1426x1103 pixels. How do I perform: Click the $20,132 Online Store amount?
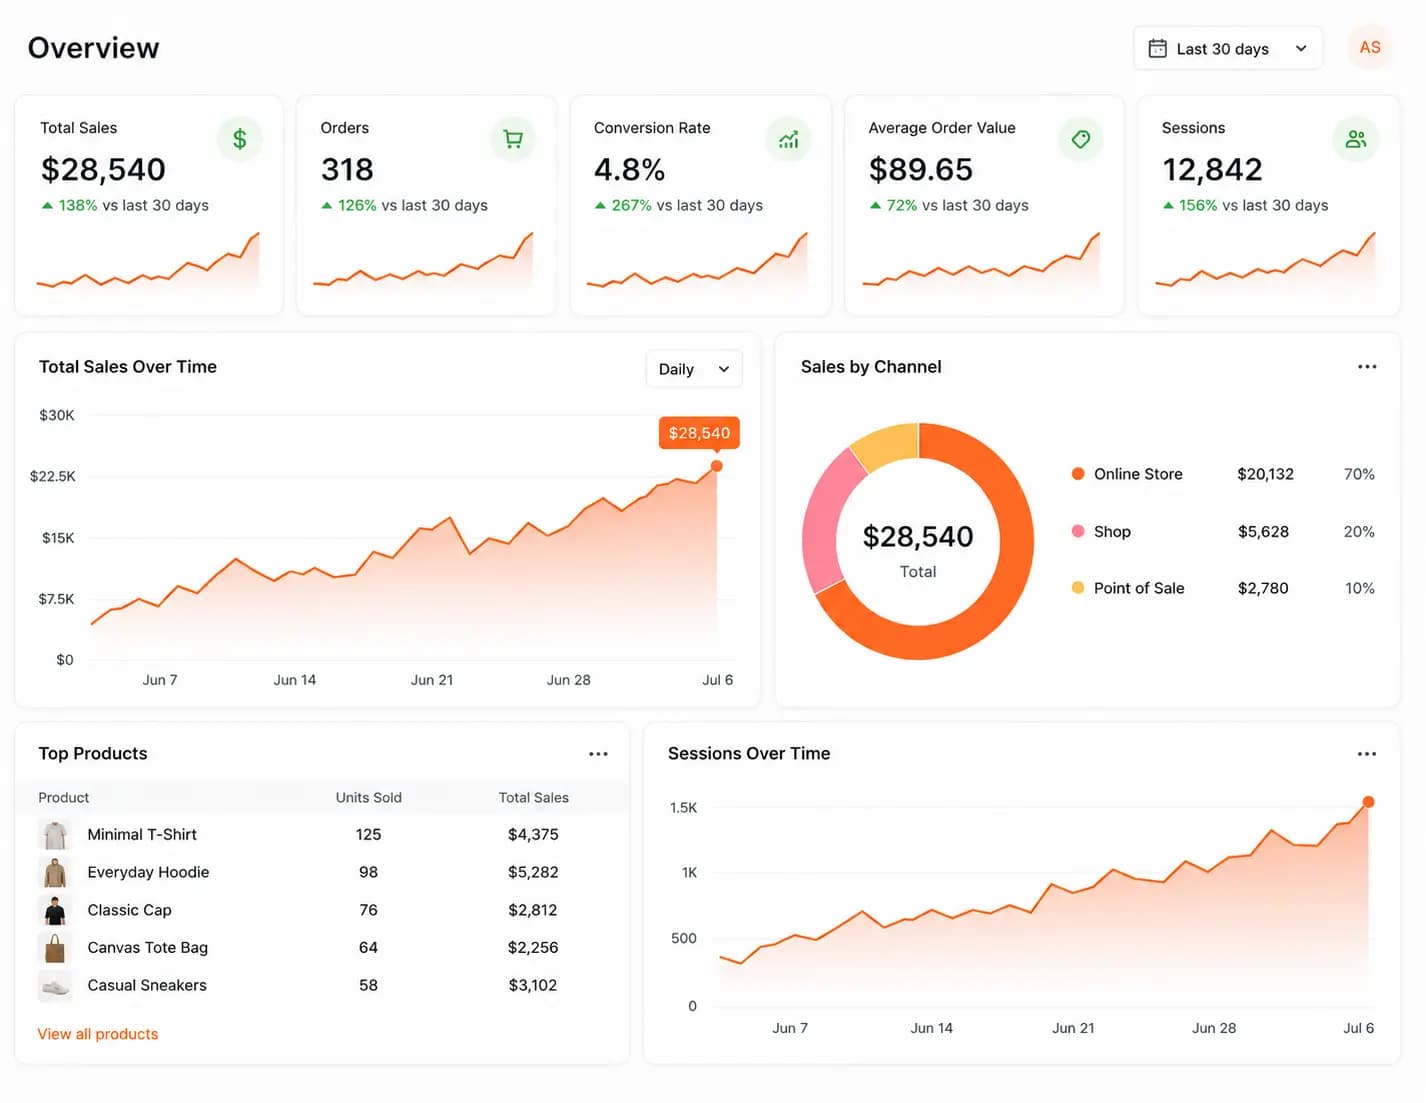pos(1265,474)
